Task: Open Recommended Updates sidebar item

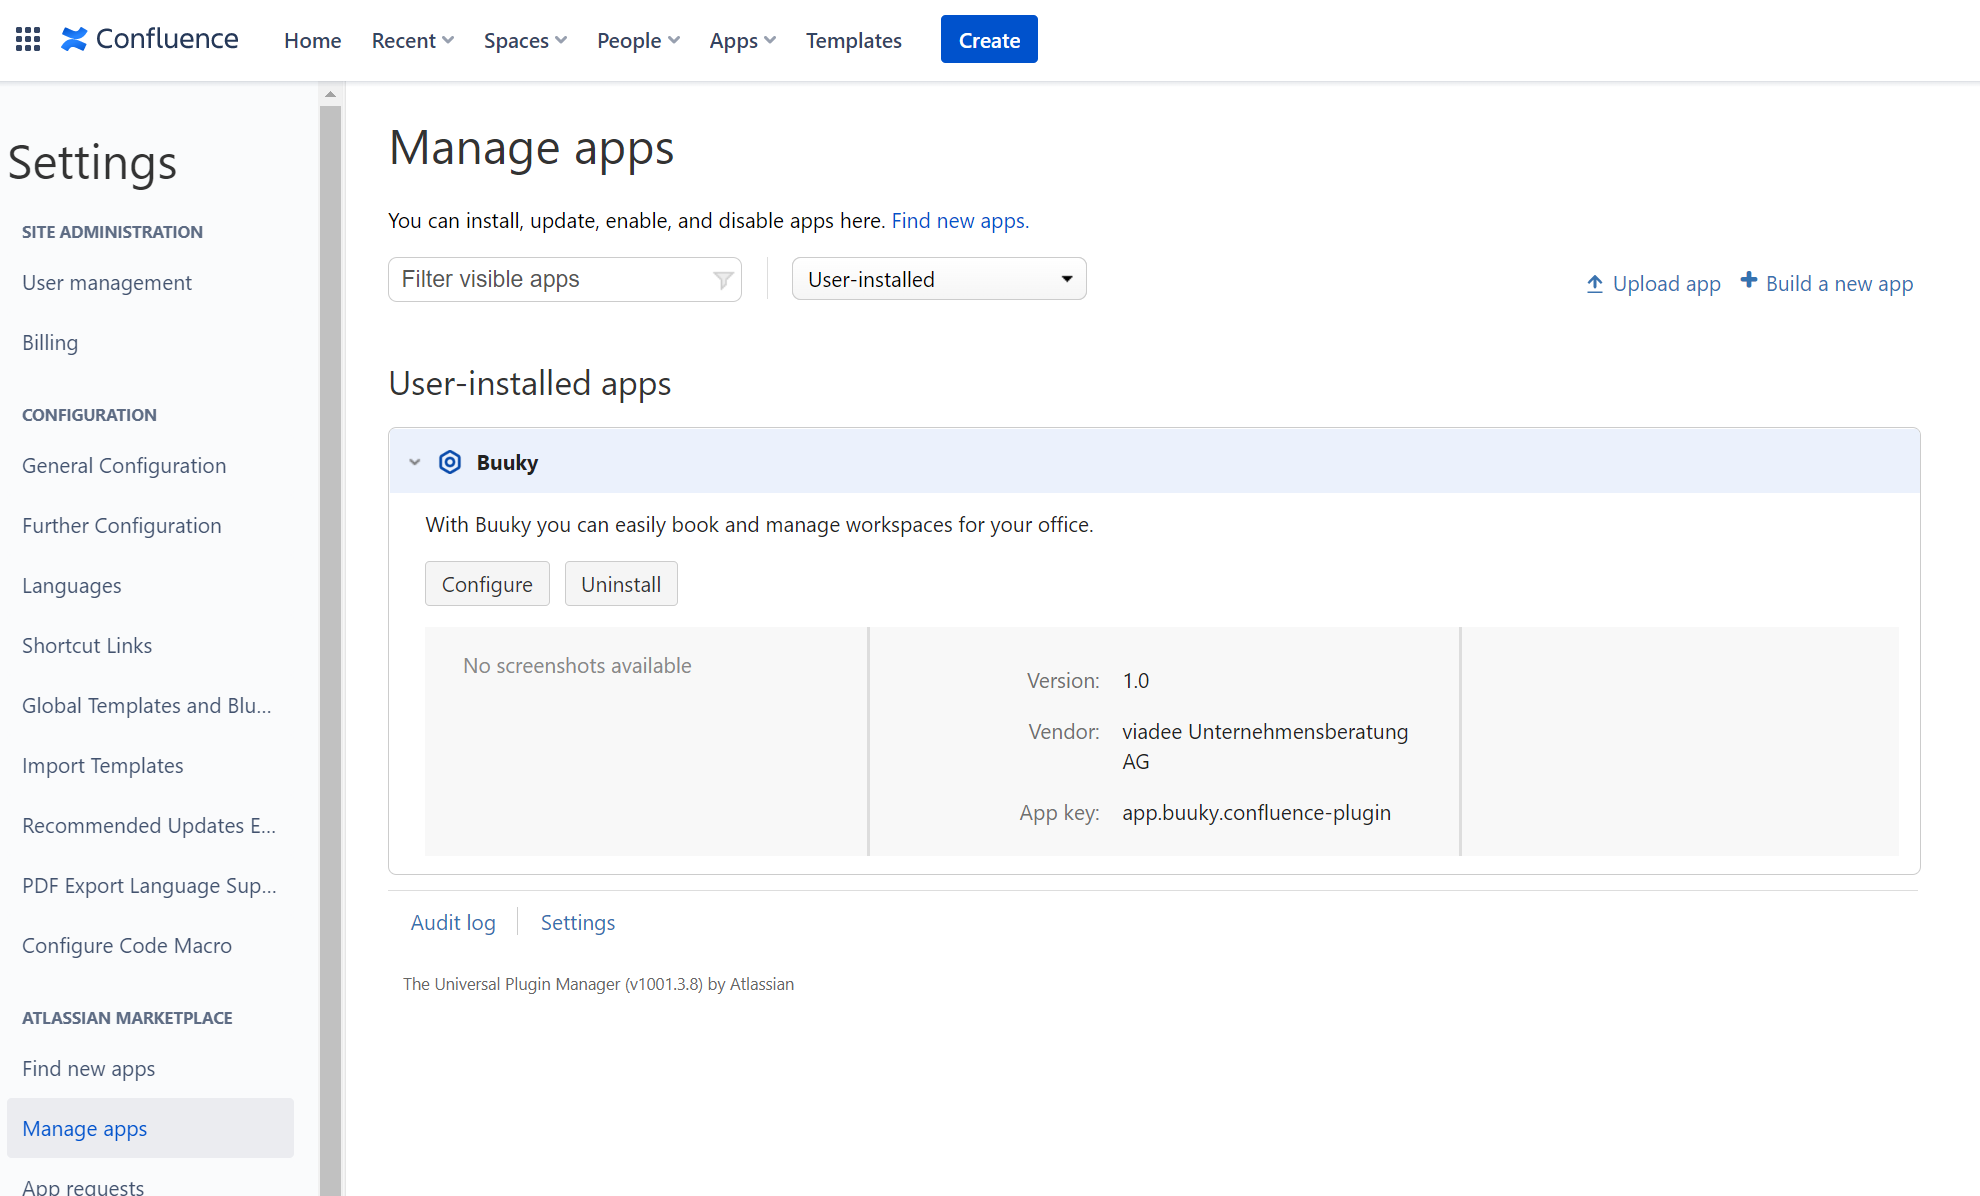Action: click(150, 826)
